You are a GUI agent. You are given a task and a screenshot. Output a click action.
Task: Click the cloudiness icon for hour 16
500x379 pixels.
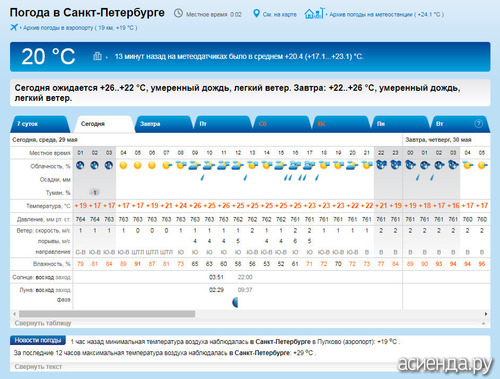click(x=295, y=165)
